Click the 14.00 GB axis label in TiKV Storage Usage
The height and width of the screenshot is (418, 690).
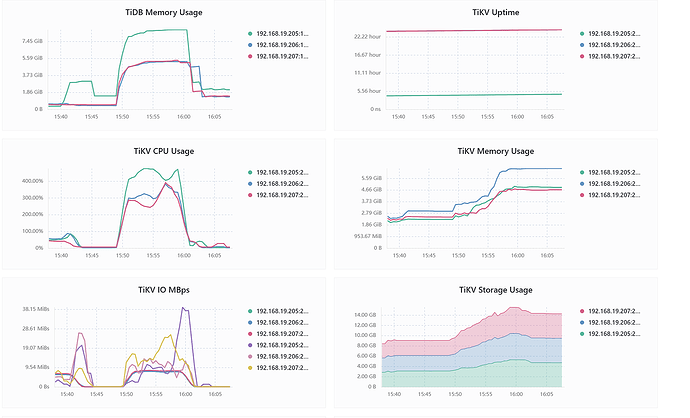(x=365, y=315)
